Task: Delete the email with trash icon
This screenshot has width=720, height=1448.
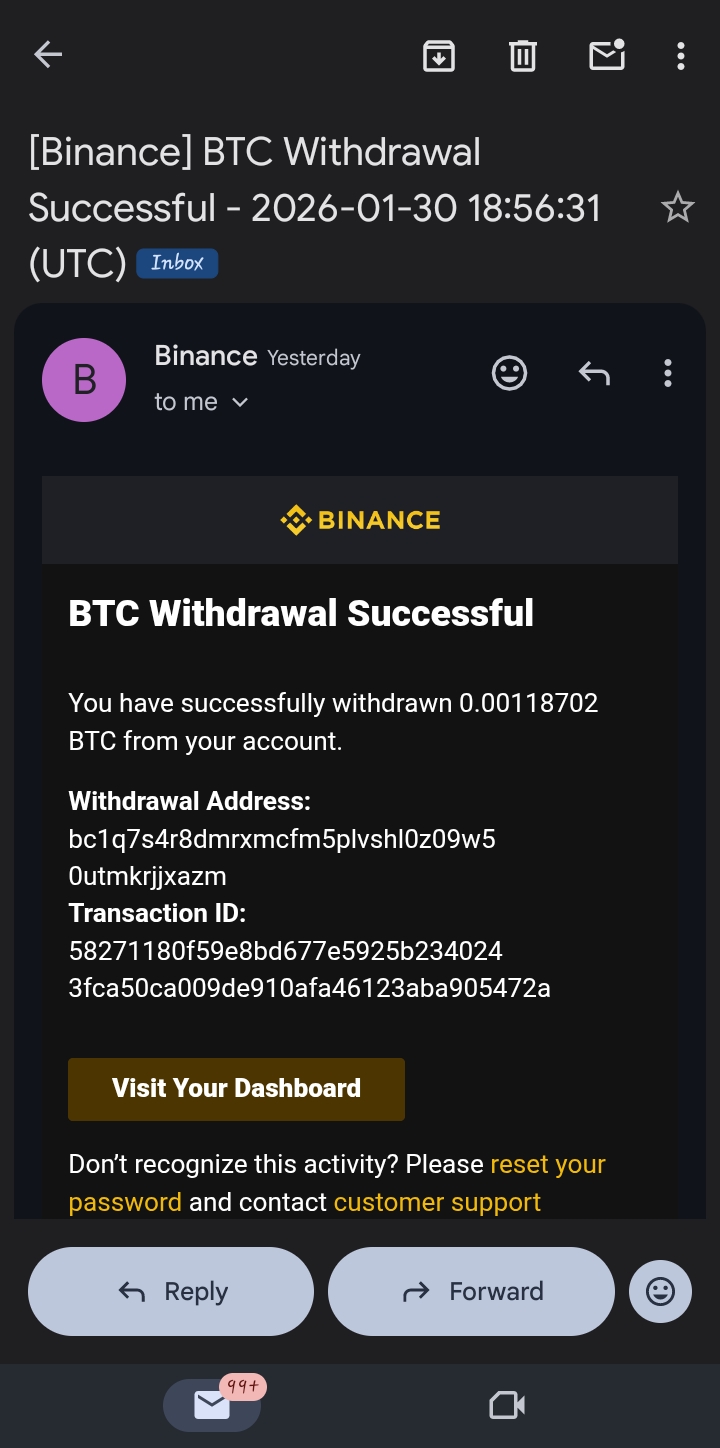Action: [x=523, y=56]
